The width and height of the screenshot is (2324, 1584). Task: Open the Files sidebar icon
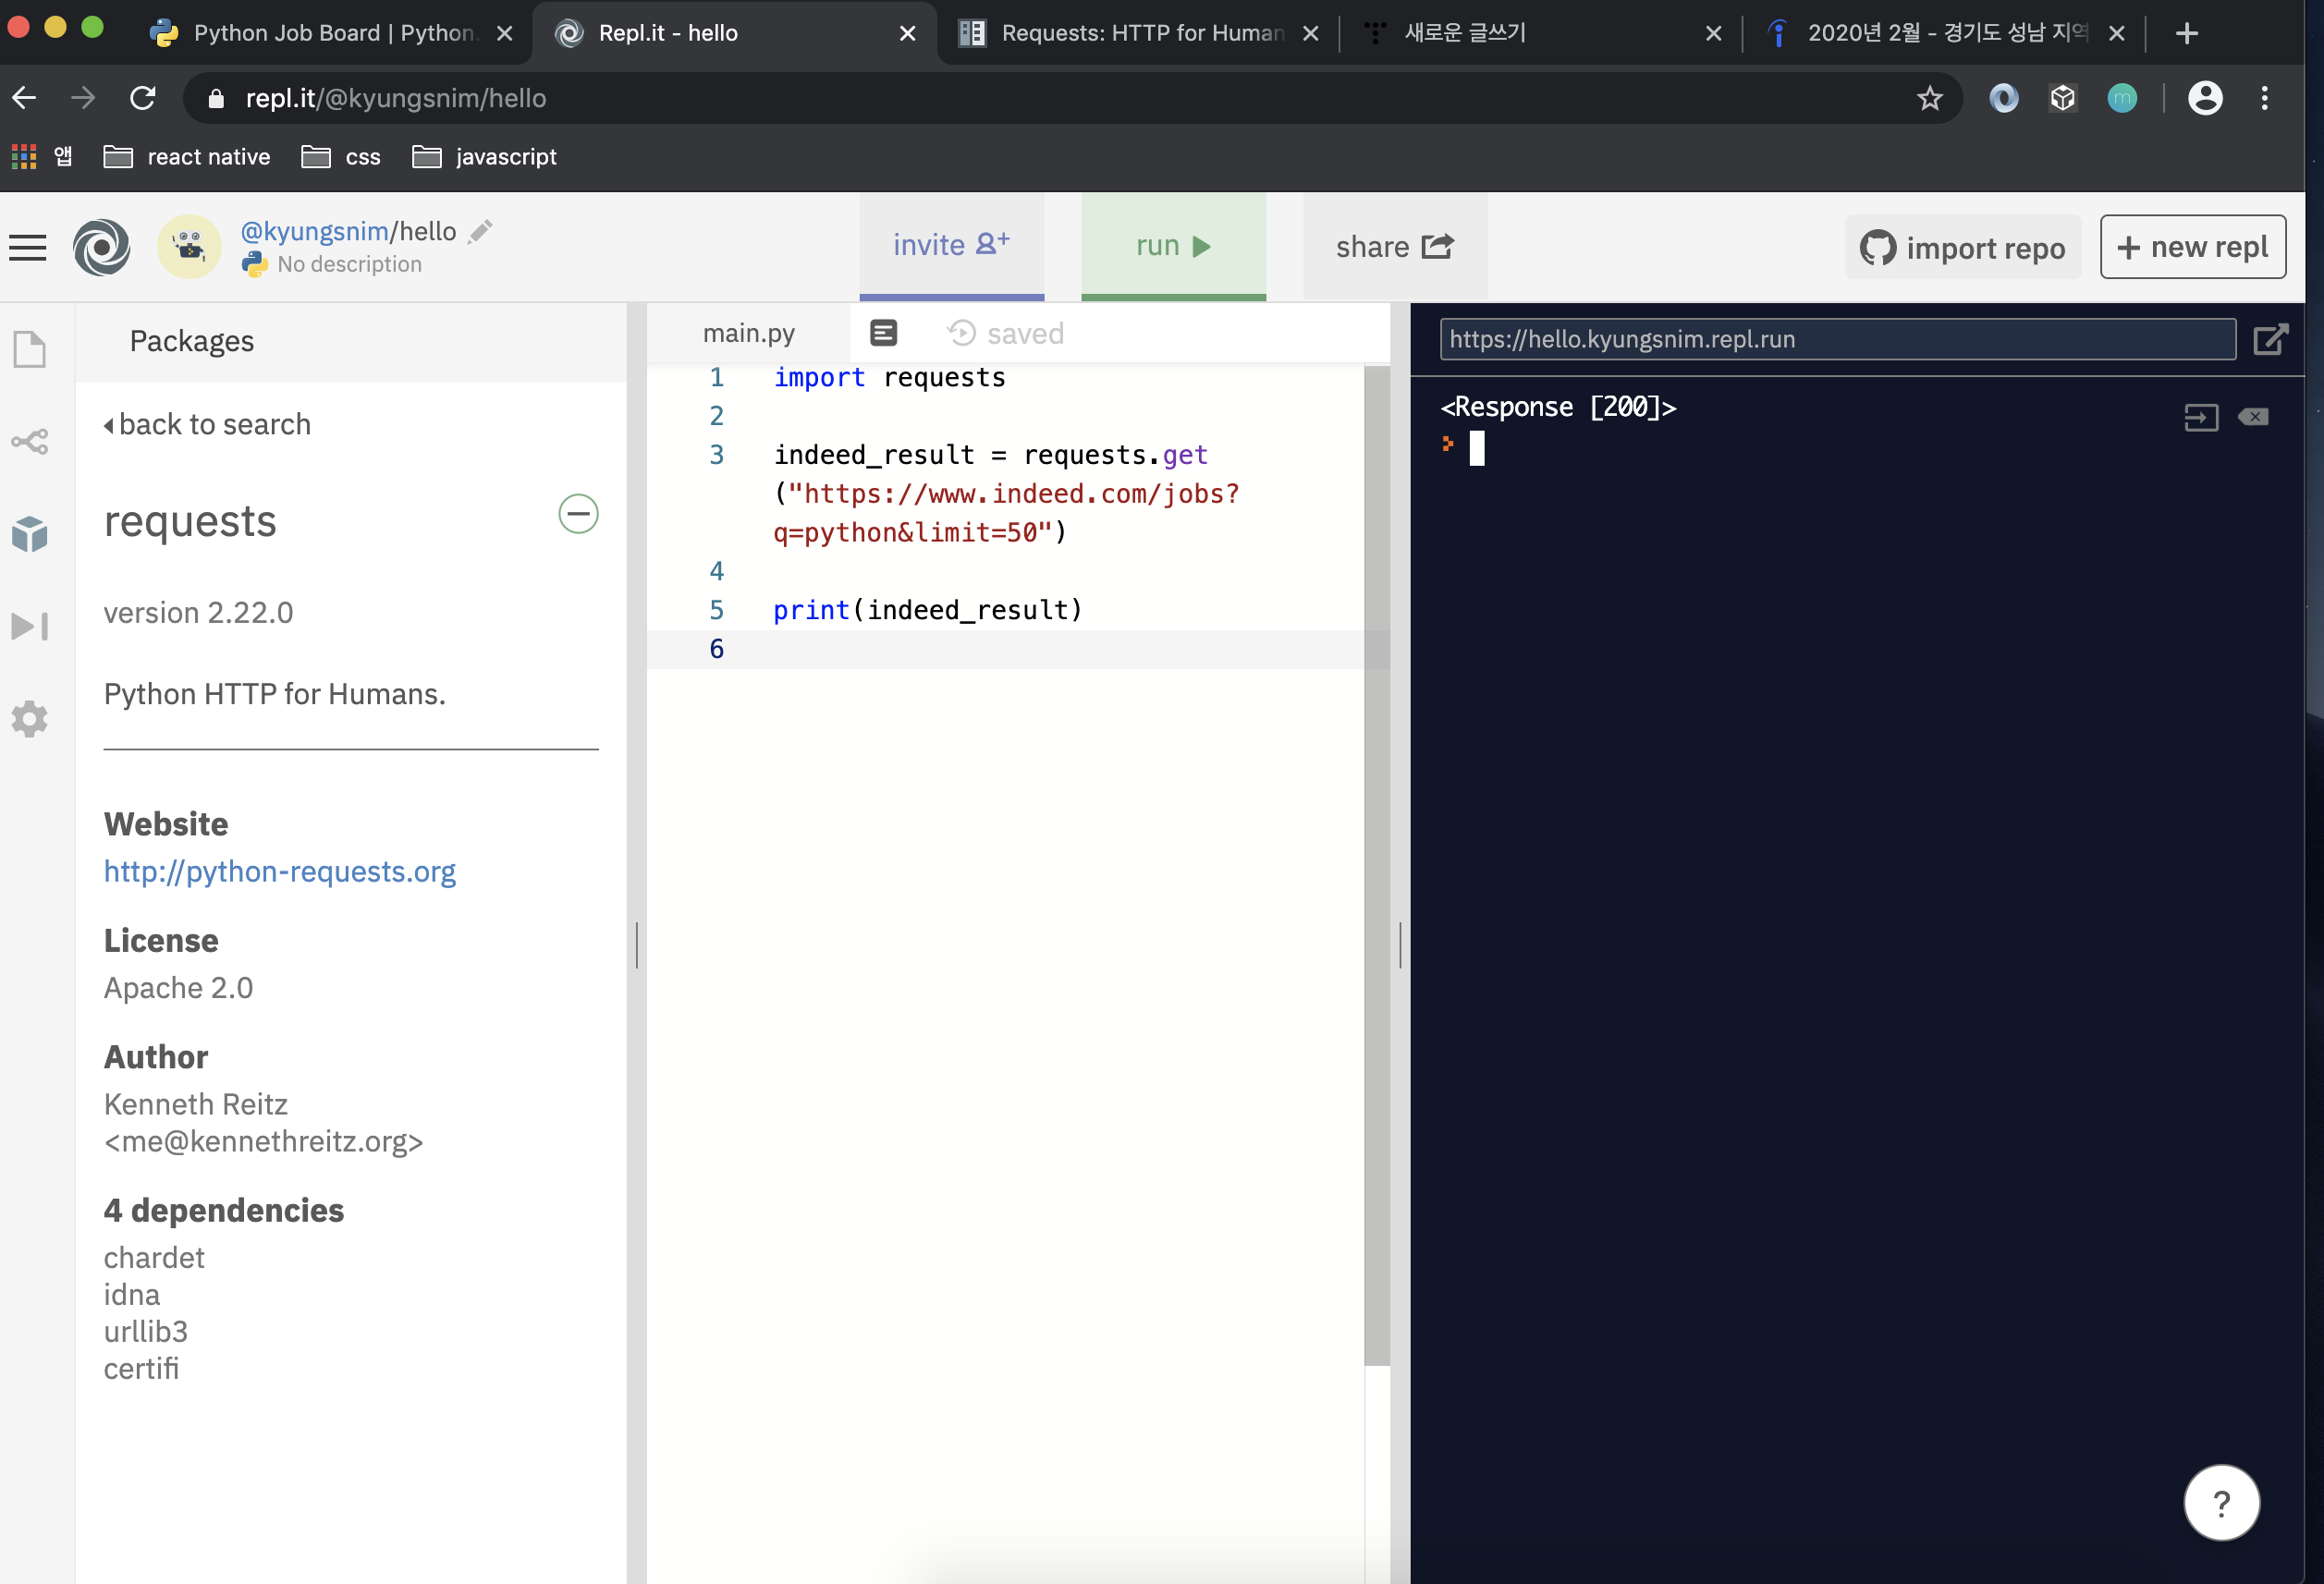[x=30, y=349]
